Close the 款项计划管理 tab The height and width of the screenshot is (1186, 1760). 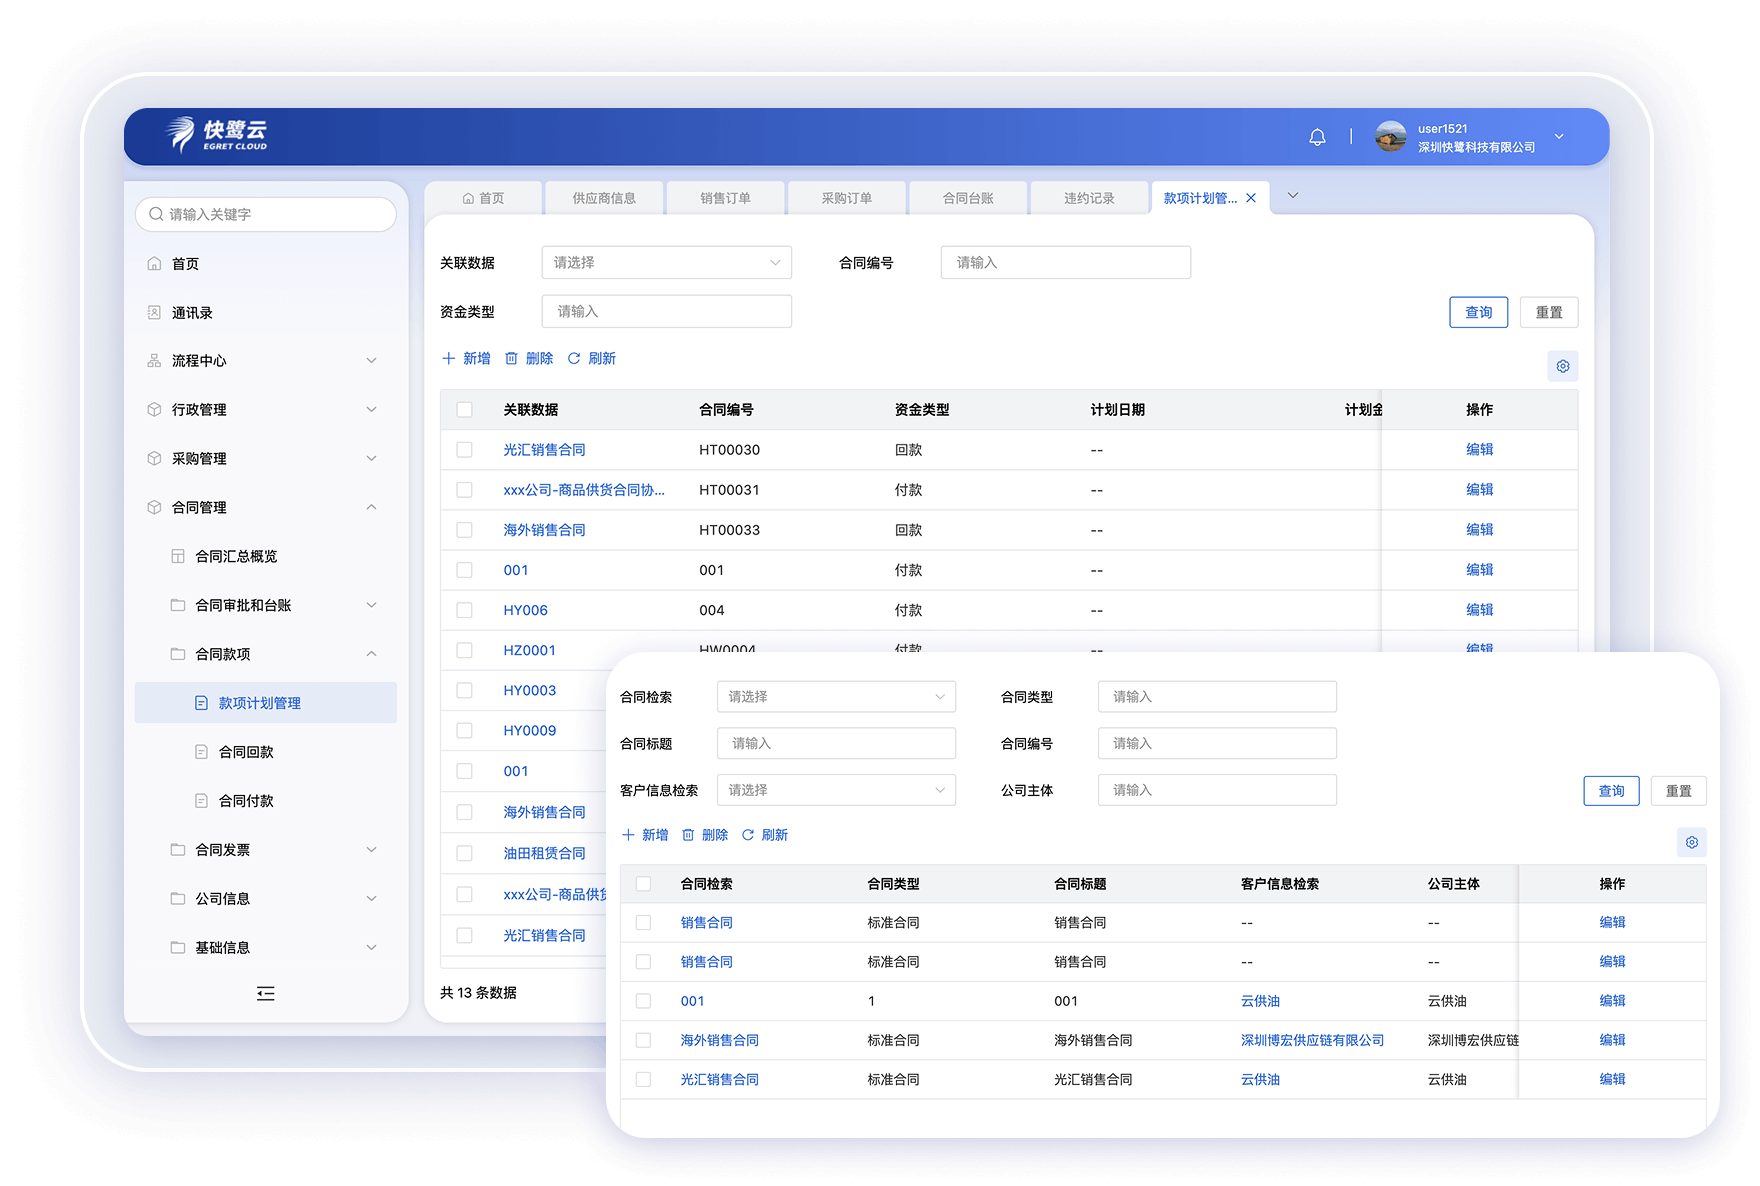pos(1251,198)
